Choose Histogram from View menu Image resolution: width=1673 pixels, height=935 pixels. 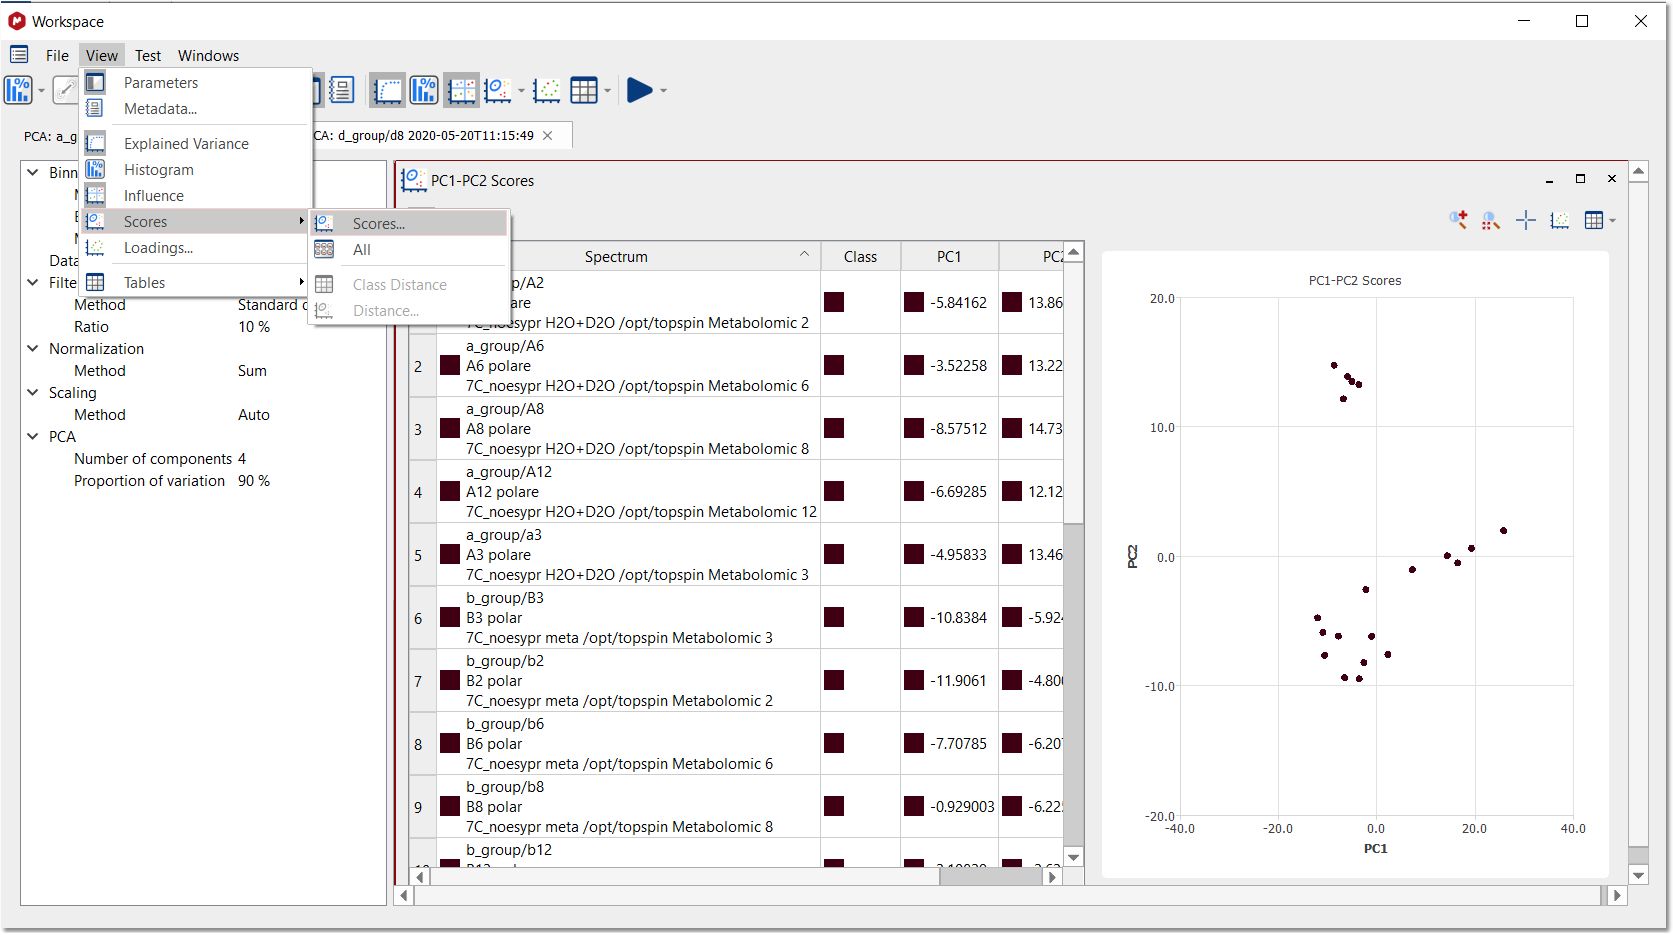pyautogui.click(x=196, y=170)
